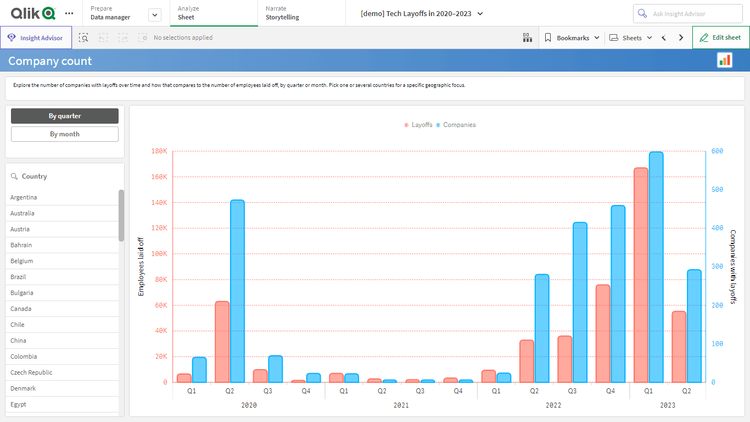This screenshot has height=422, width=750.
Task: Click the Edit sheet button
Action: pos(720,38)
